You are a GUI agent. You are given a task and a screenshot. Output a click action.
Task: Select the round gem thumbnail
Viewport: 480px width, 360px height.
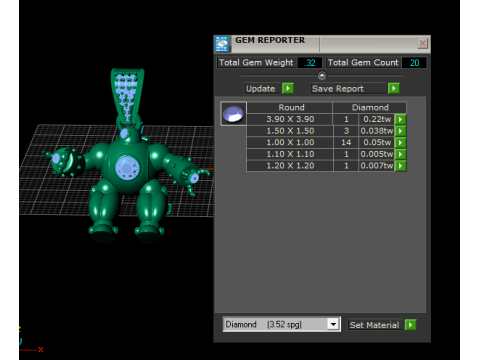[233, 114]
